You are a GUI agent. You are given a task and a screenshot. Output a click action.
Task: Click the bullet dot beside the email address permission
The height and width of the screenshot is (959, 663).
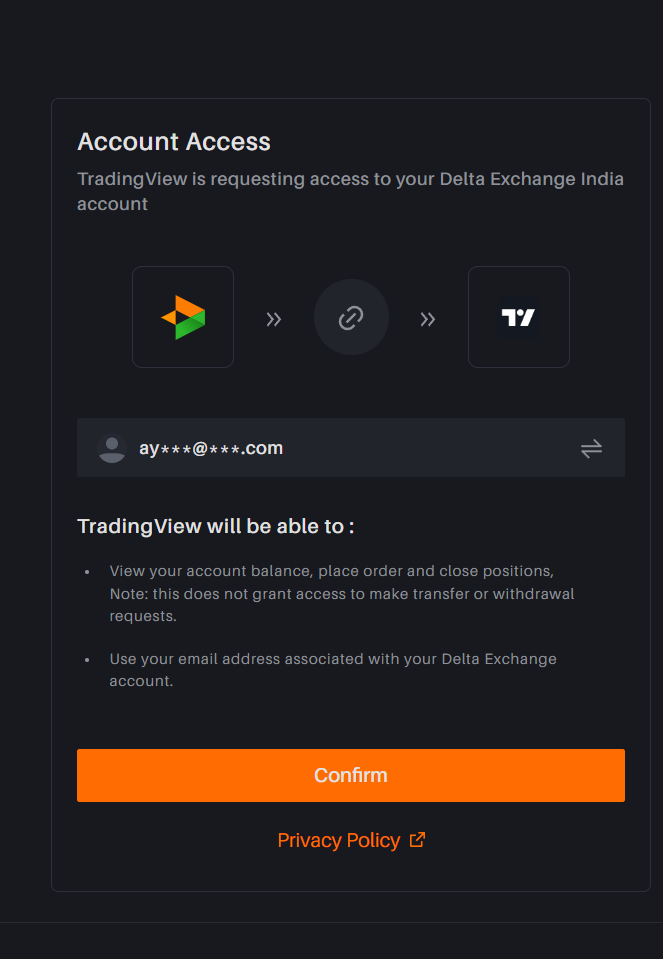tap(87, 660)
